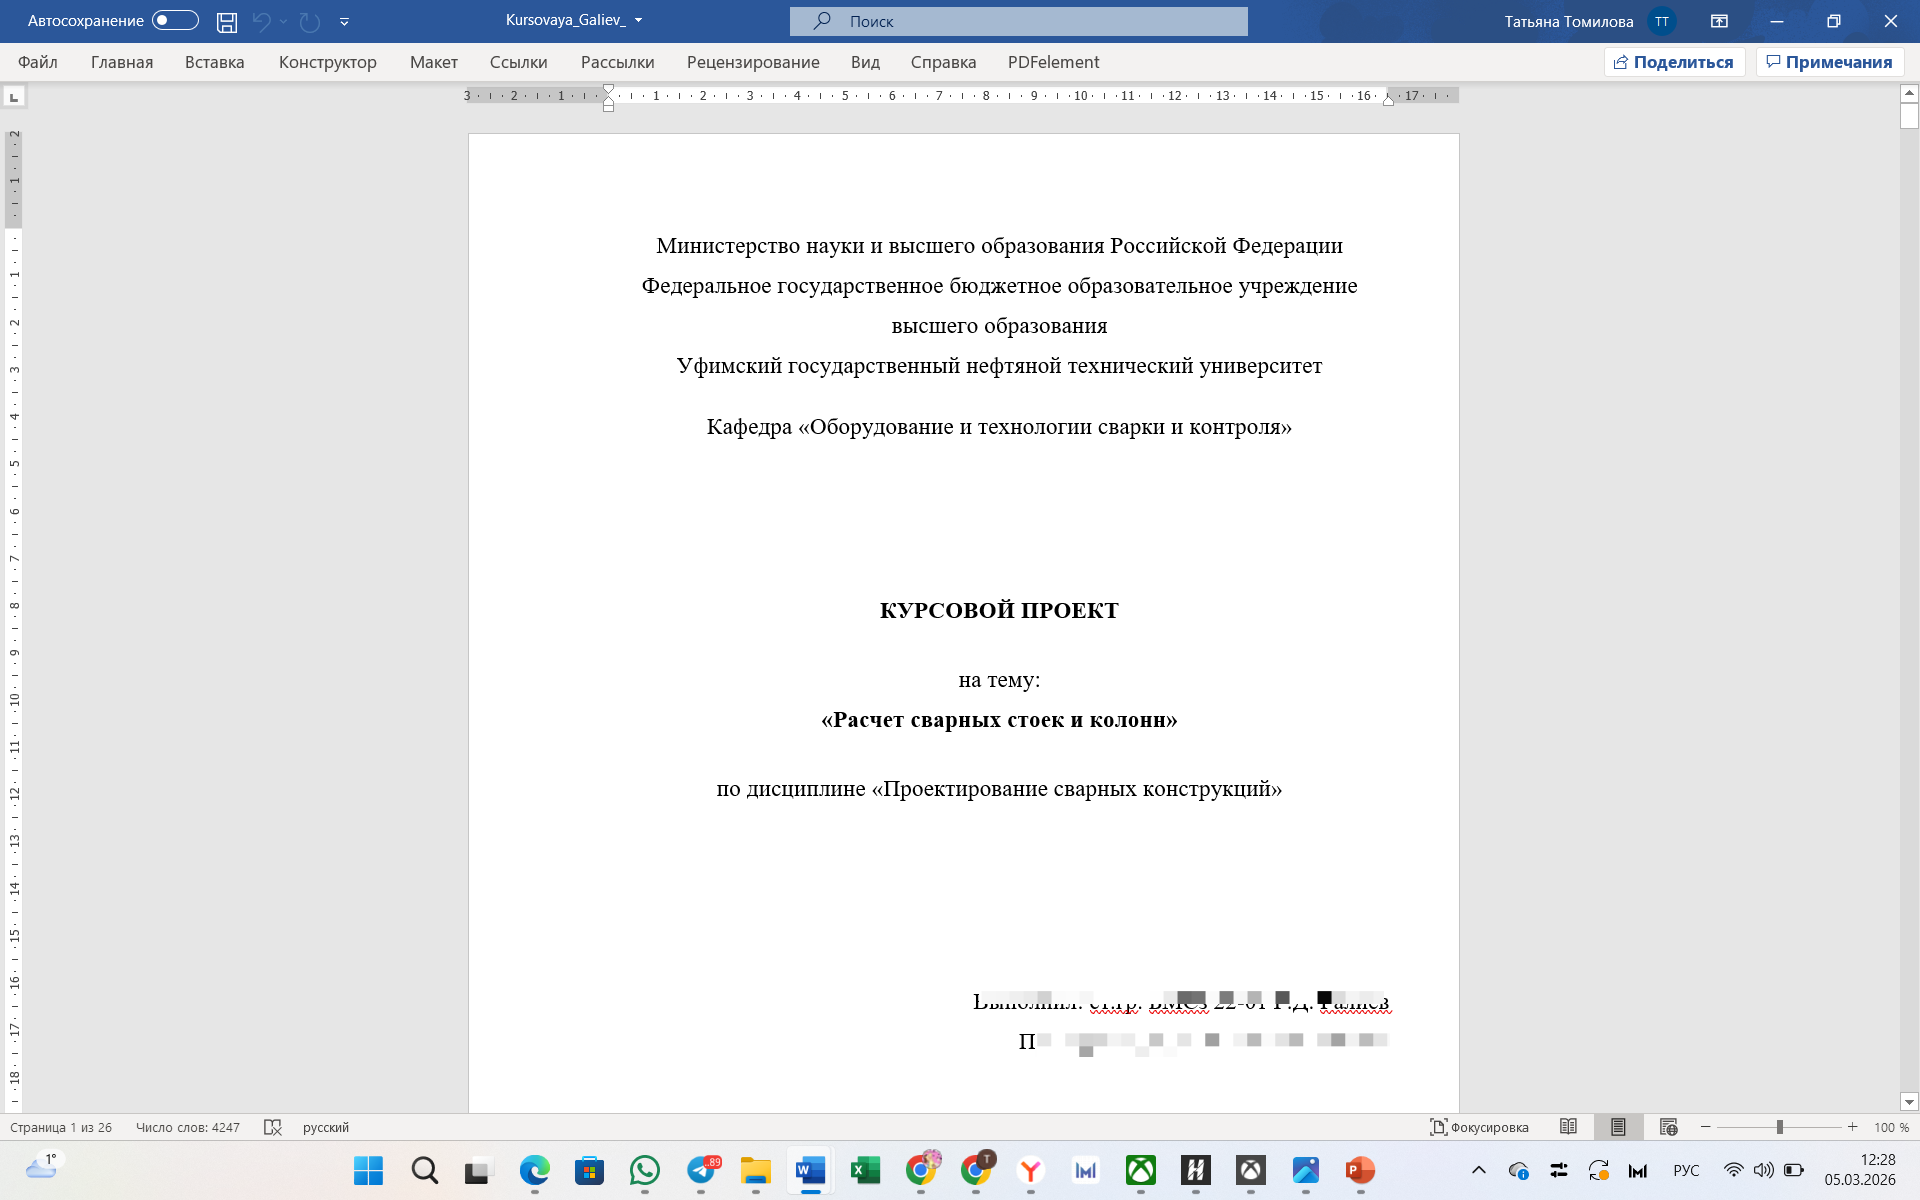
Task: Open Customize Quick Access Toolbar chevron
Action: (x=344, y=22)
